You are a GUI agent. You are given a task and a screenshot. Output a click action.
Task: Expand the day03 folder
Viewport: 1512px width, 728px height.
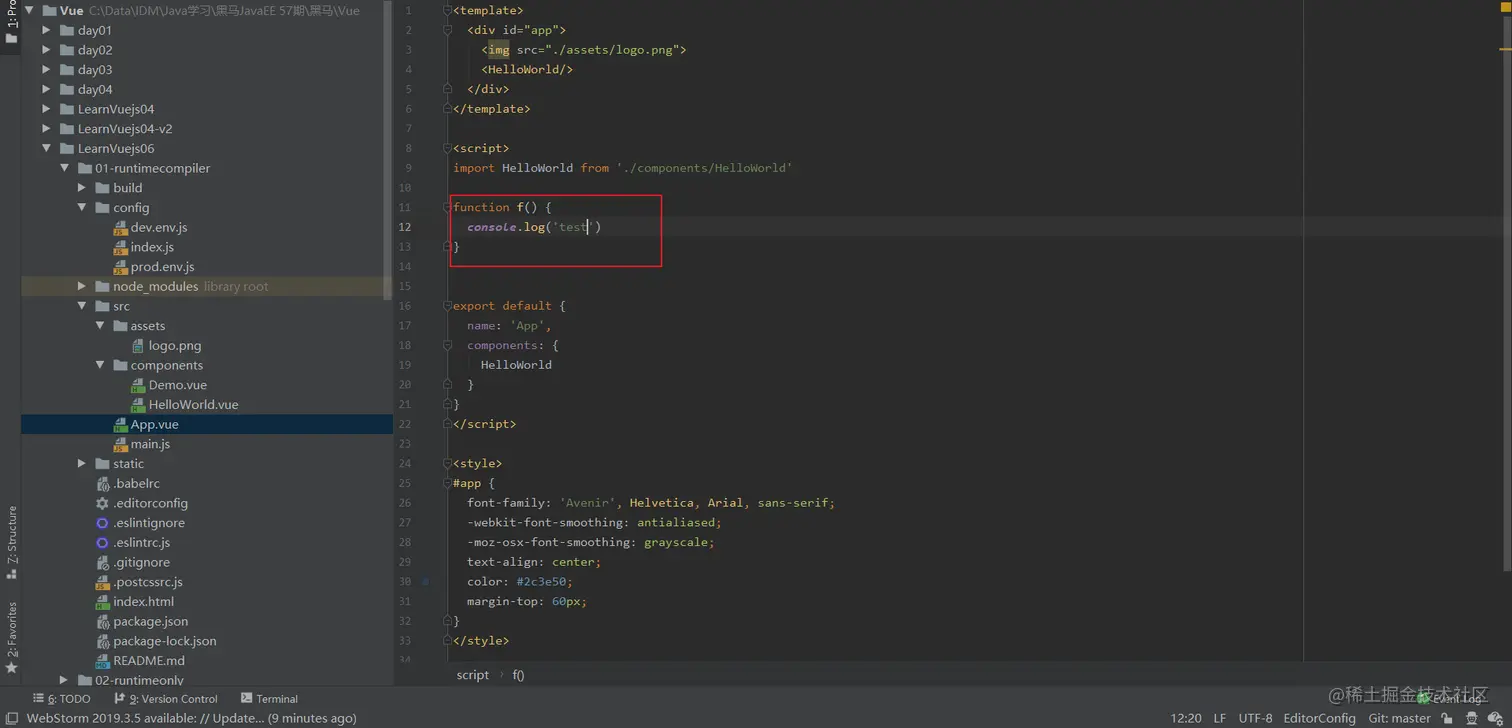coord(46,70)
